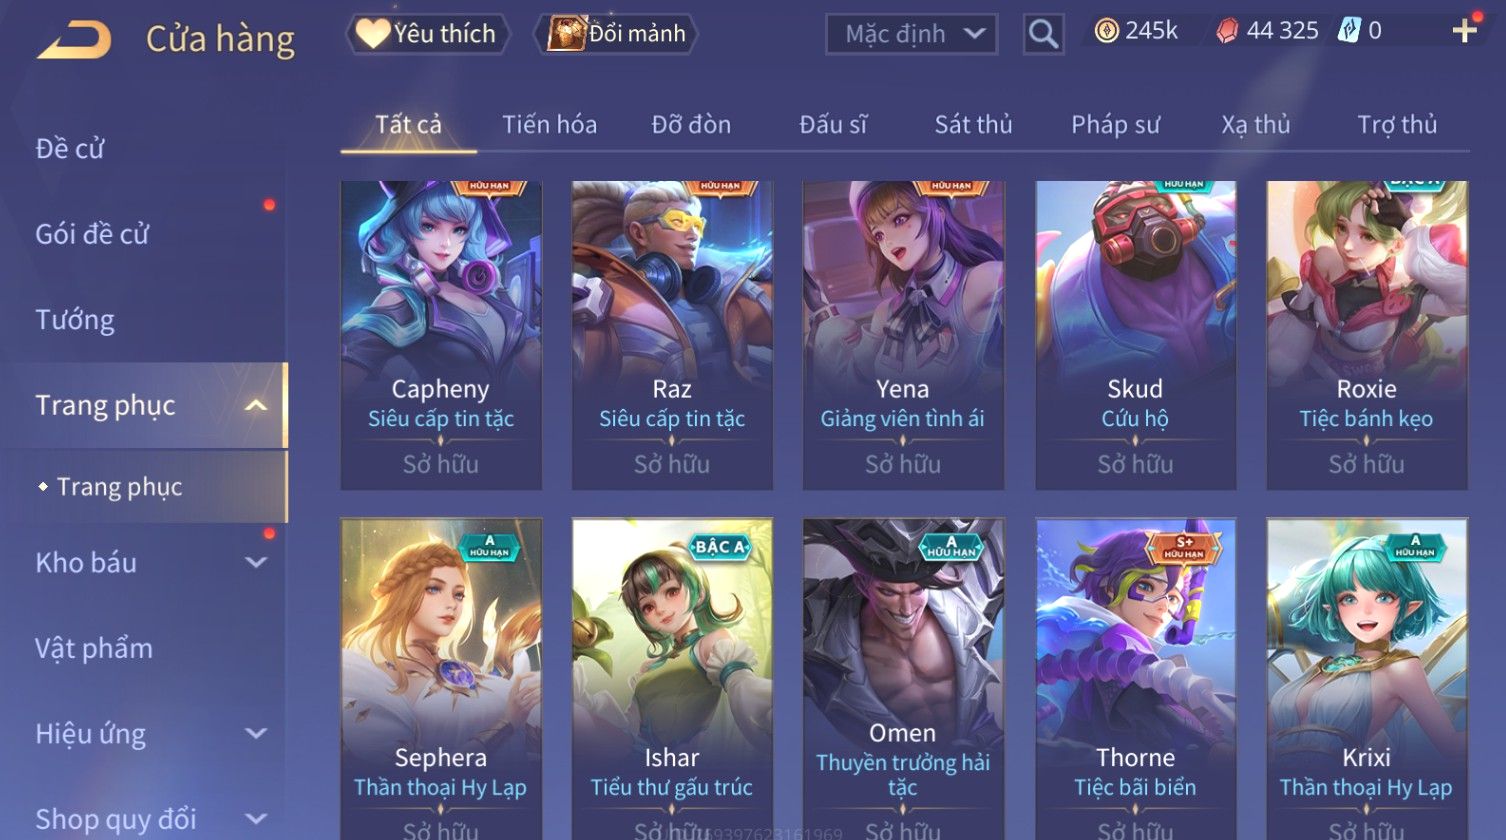Tap the blue voucher ticket icon

point(1348,31)
